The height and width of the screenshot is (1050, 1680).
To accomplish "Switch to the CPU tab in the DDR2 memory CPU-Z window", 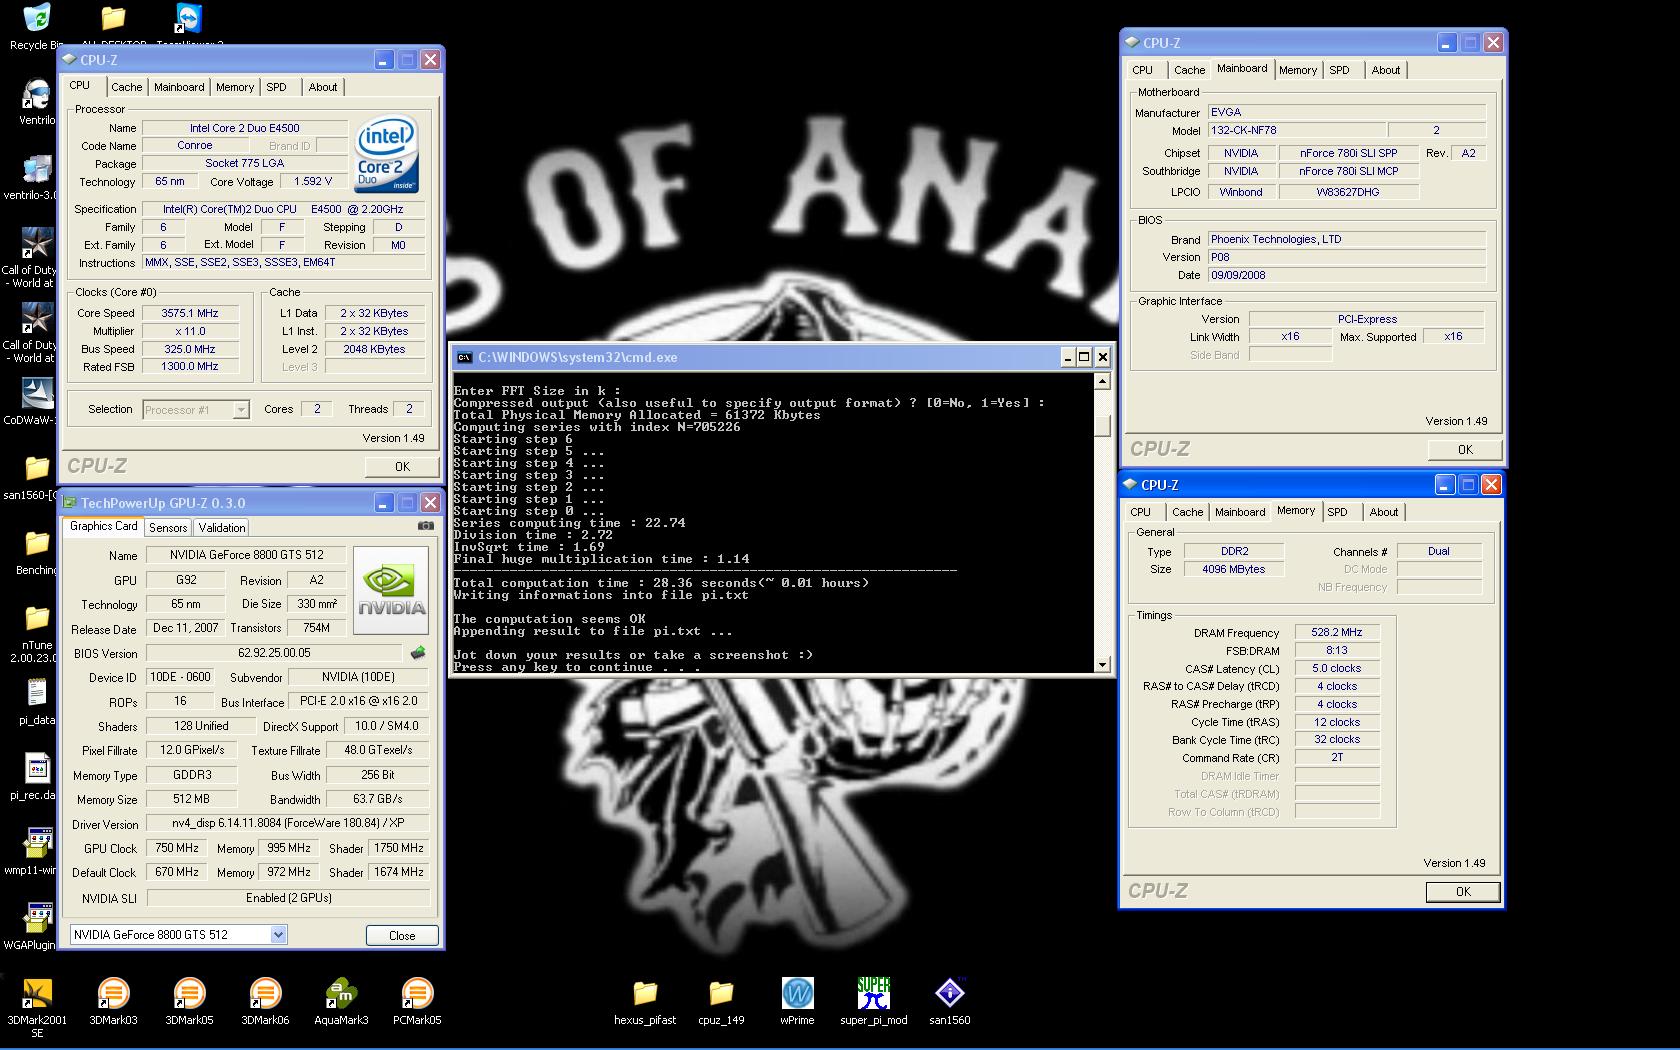I will pos(1140,512).
